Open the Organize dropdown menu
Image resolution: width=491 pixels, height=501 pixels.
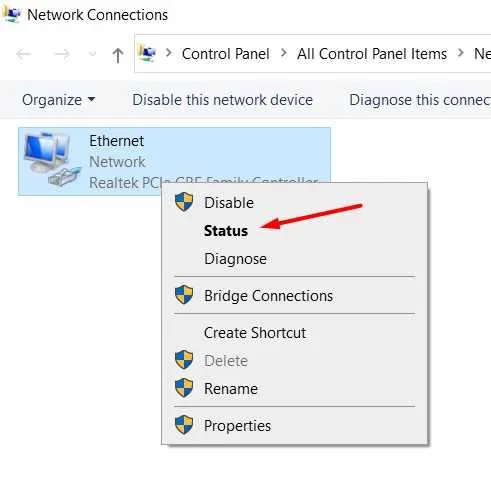coord(59,100)
